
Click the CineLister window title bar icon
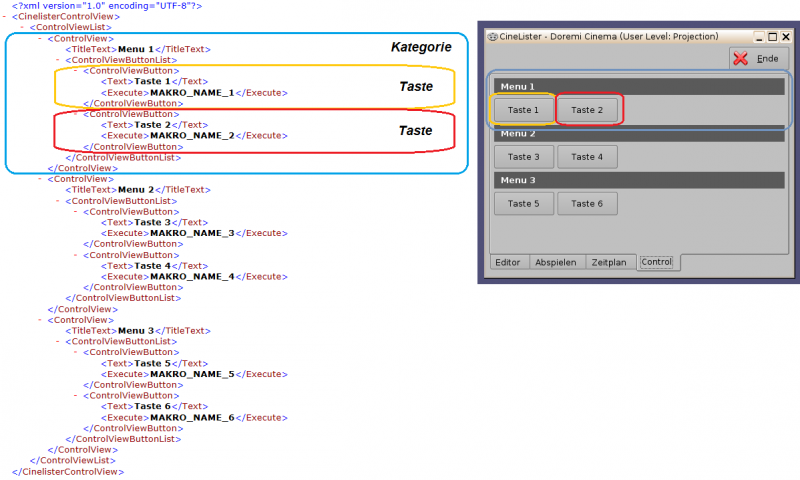493,36
